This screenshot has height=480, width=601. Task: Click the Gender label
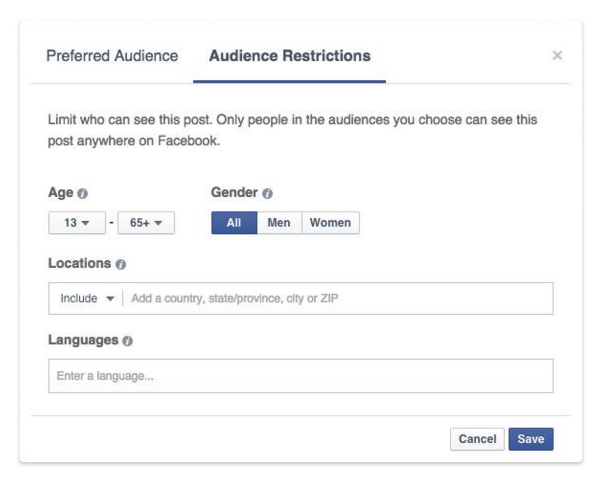coord(234,192)
